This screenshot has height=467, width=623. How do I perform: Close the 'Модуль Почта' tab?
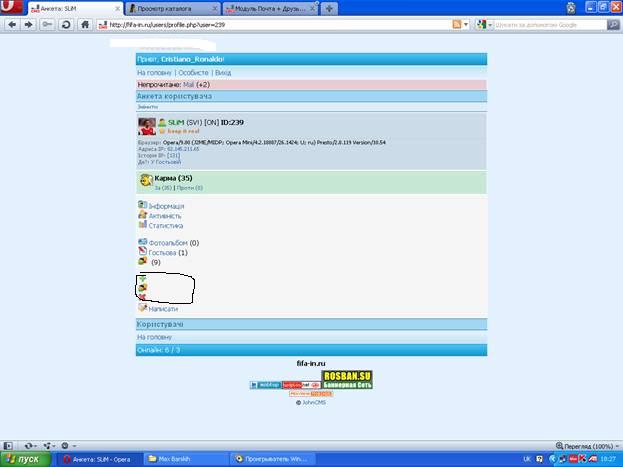312,8
